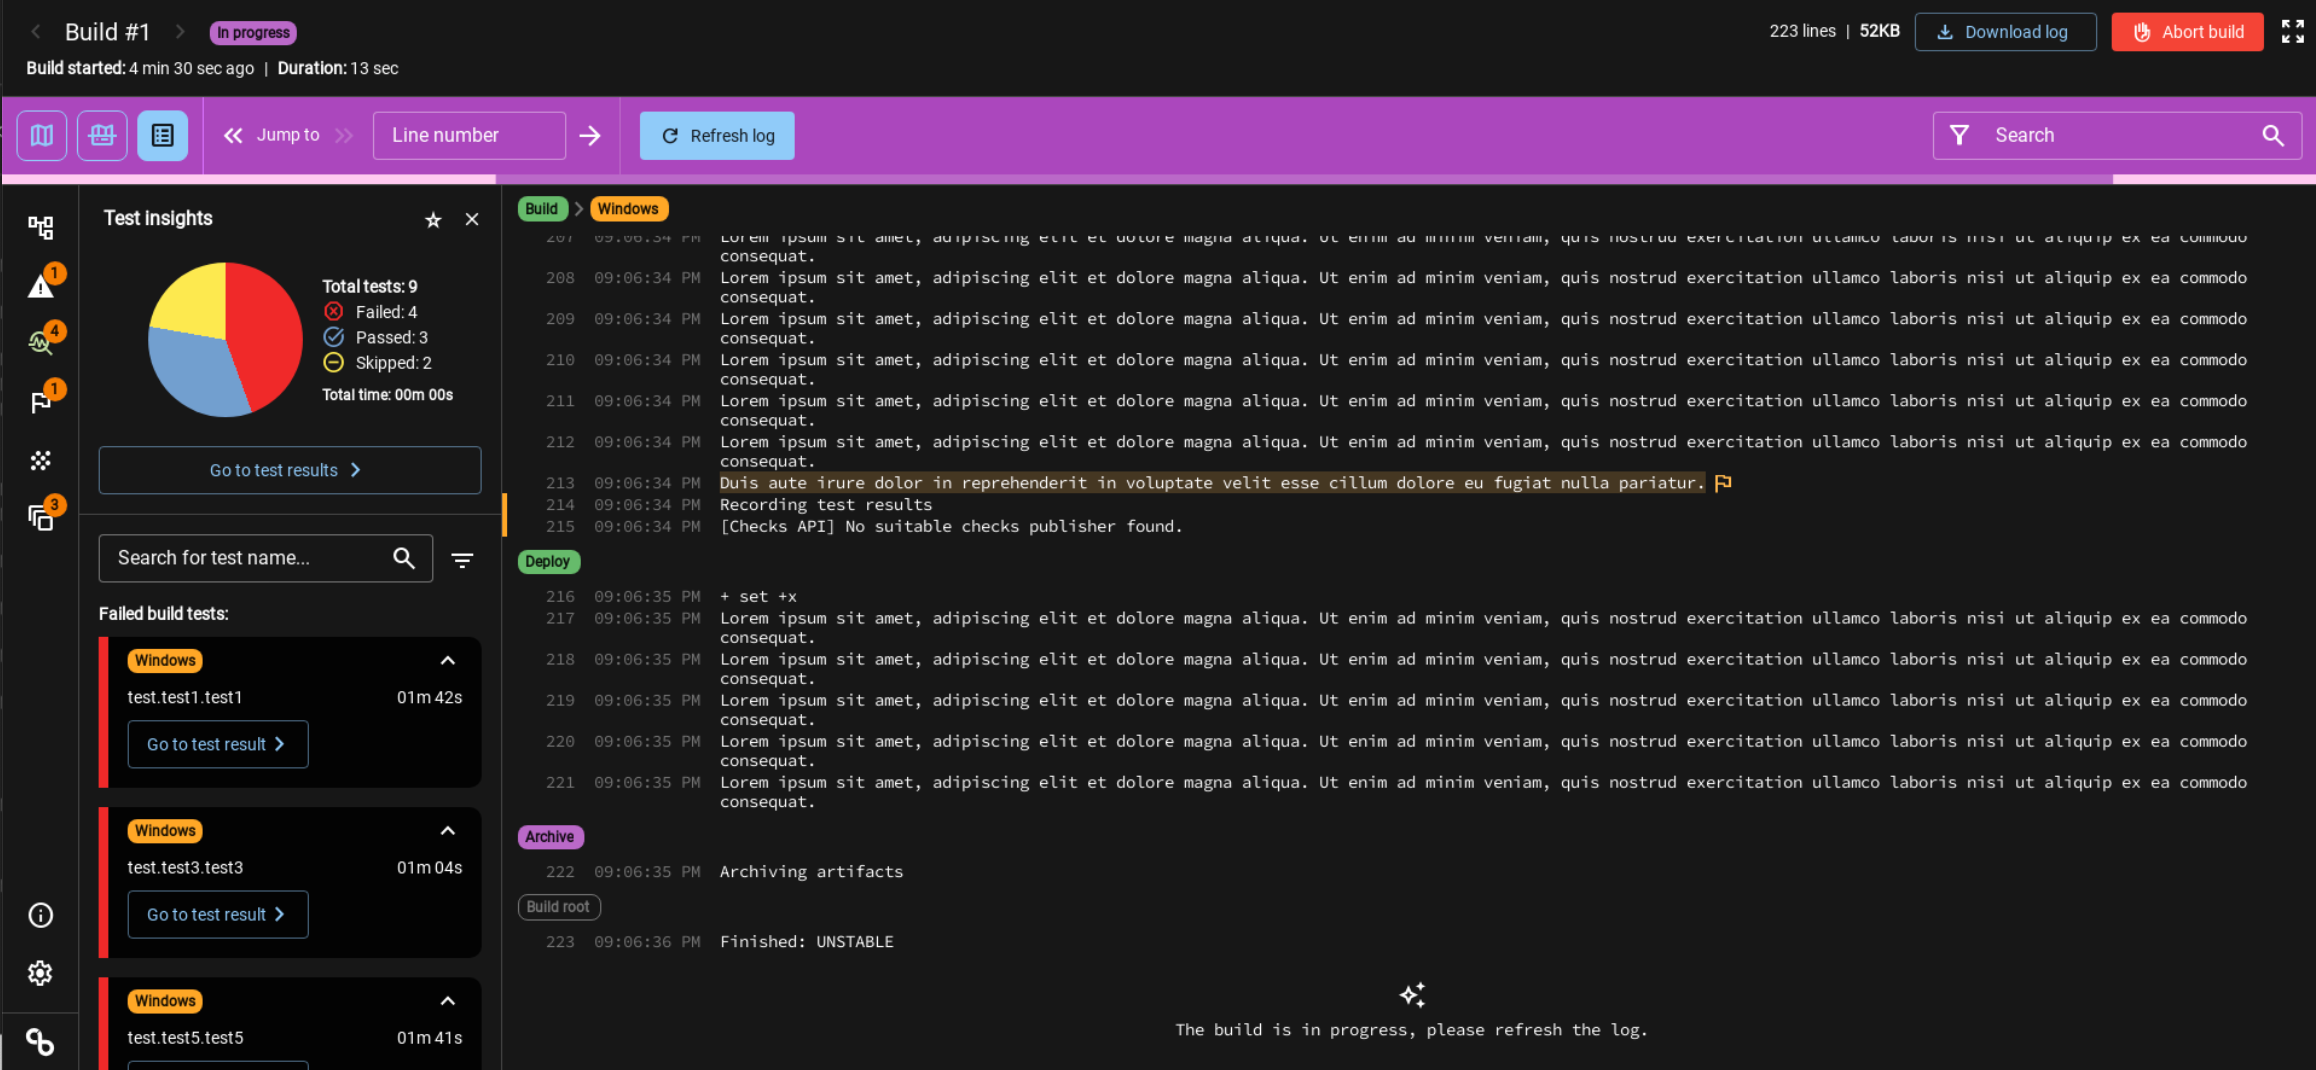Click the Search log input field
Image resolution: width=2316 pixels, height=1070 pixels.
pos(2117,135)
